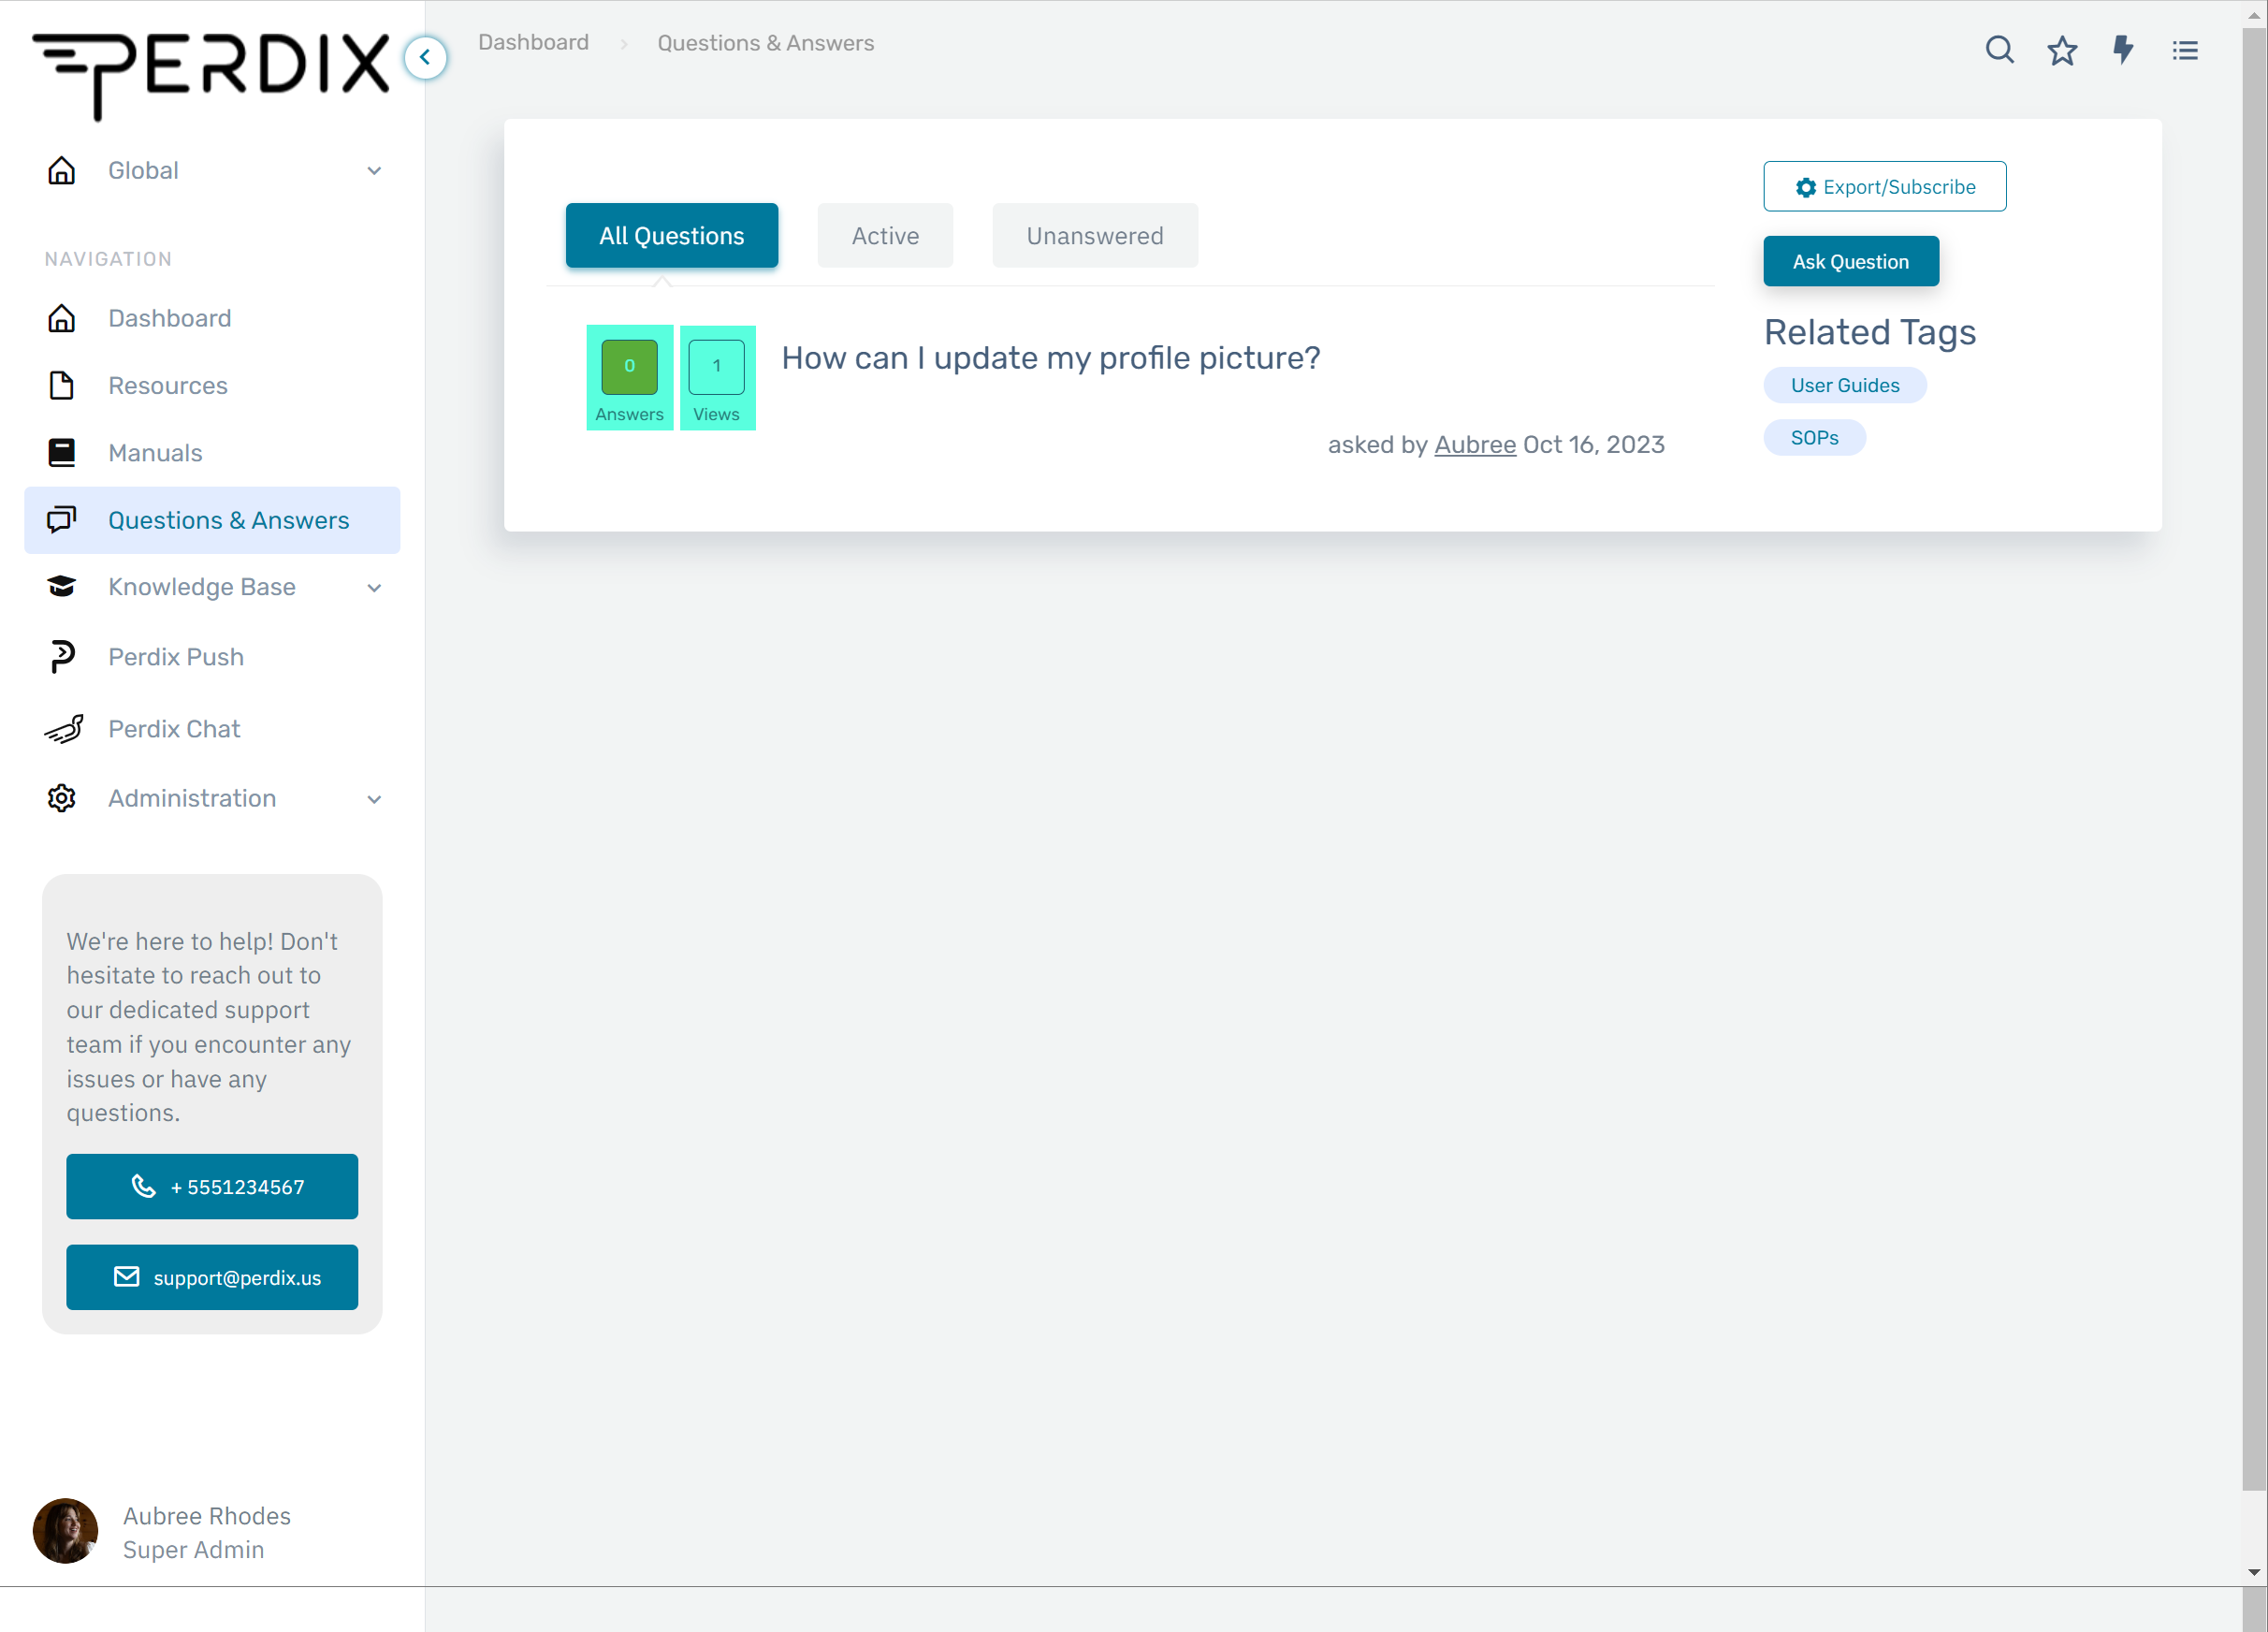The image size is (2268, 1632).
Task: Switch to the Active tab
Action: point(885,235)
